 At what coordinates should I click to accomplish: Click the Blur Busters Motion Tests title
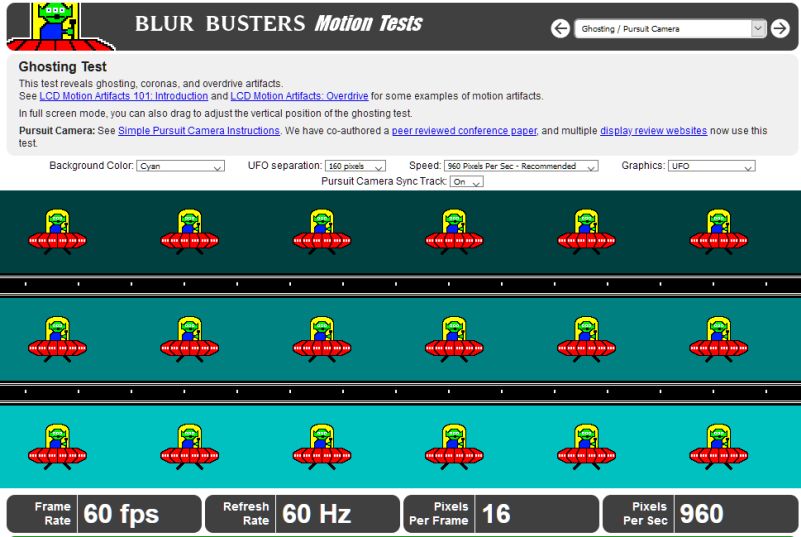(x=279, y=24)
